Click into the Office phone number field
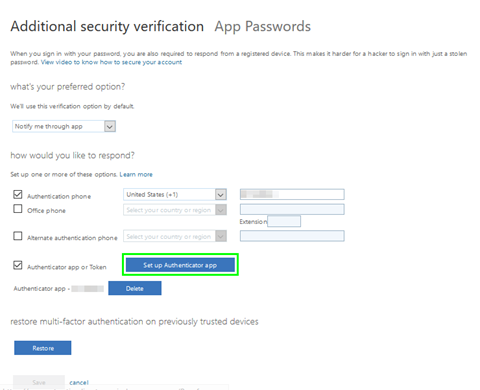 [x=292, y=209]
